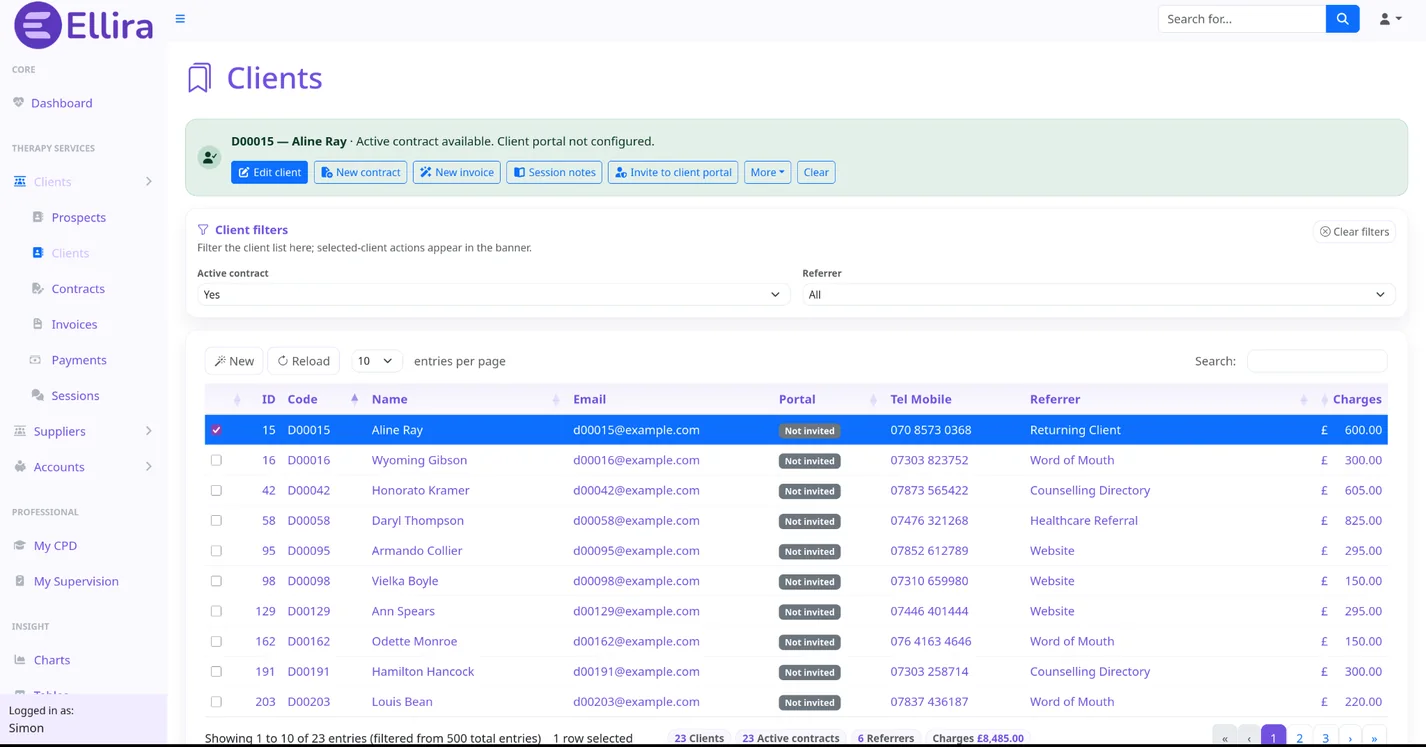Click the top Search for... input field
Screen dimensions: 1426x747
point(1242,19)
